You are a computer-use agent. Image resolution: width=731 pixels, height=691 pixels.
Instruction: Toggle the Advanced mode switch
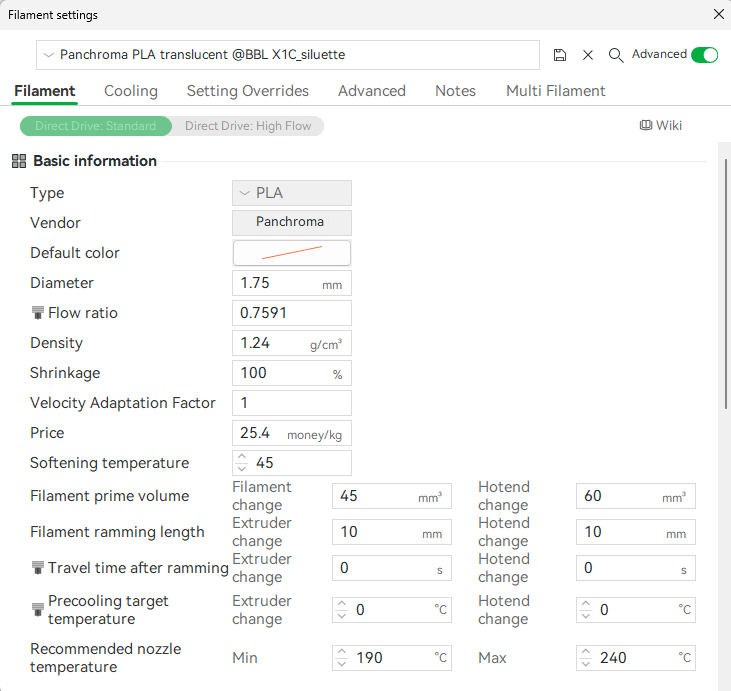pos(704,55)
